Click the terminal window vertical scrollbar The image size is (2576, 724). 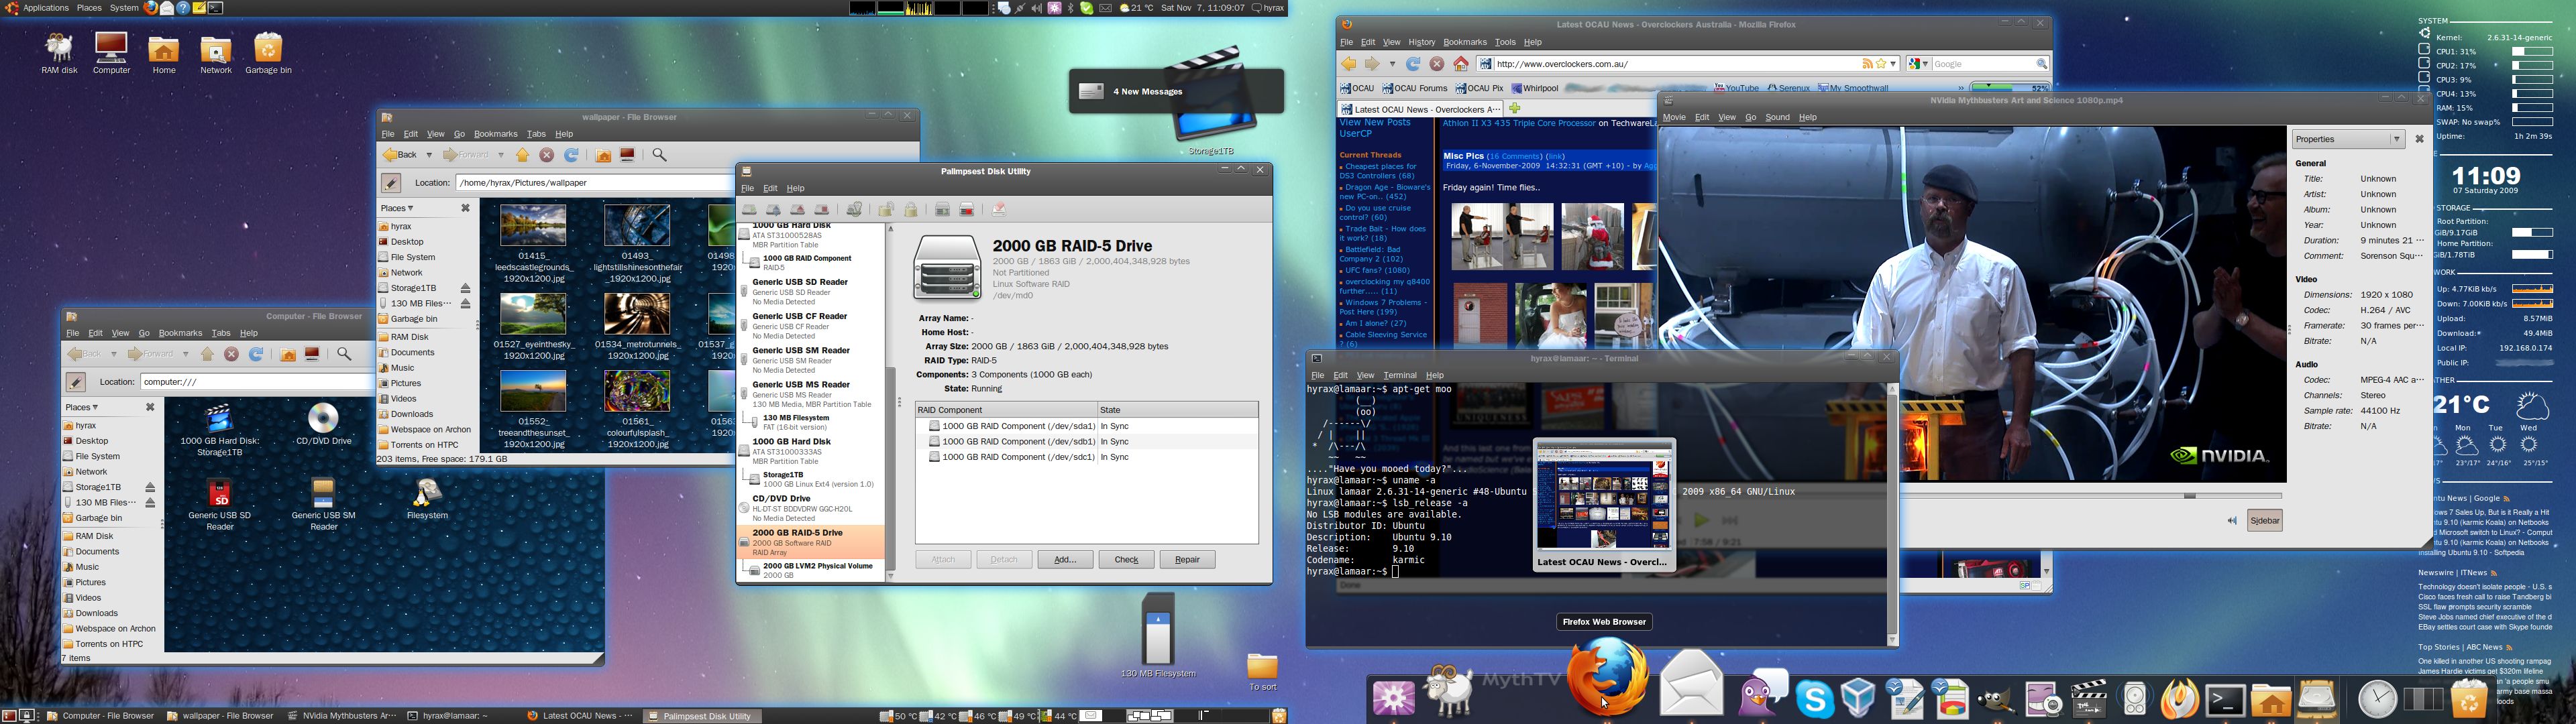(1891, 514)
